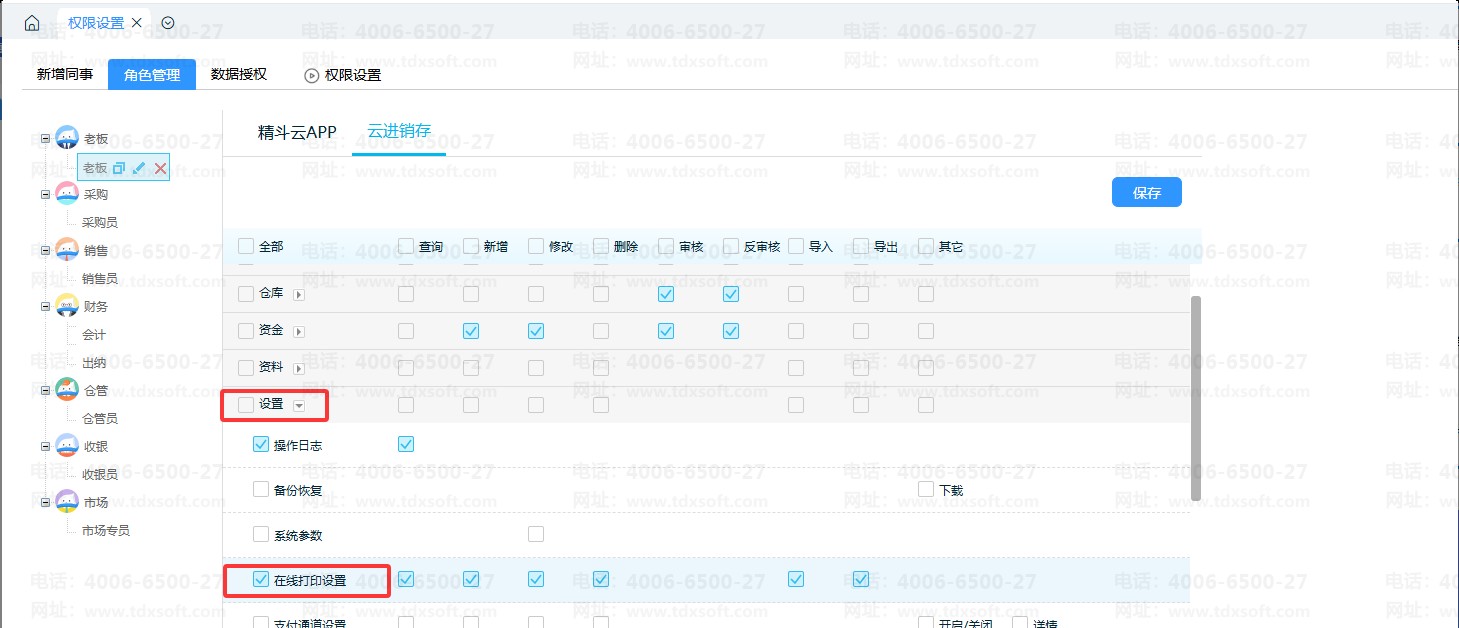Click the 收银 group avatar icon
This screenshot has width=1459, height=628.
[x=67, y=446]
